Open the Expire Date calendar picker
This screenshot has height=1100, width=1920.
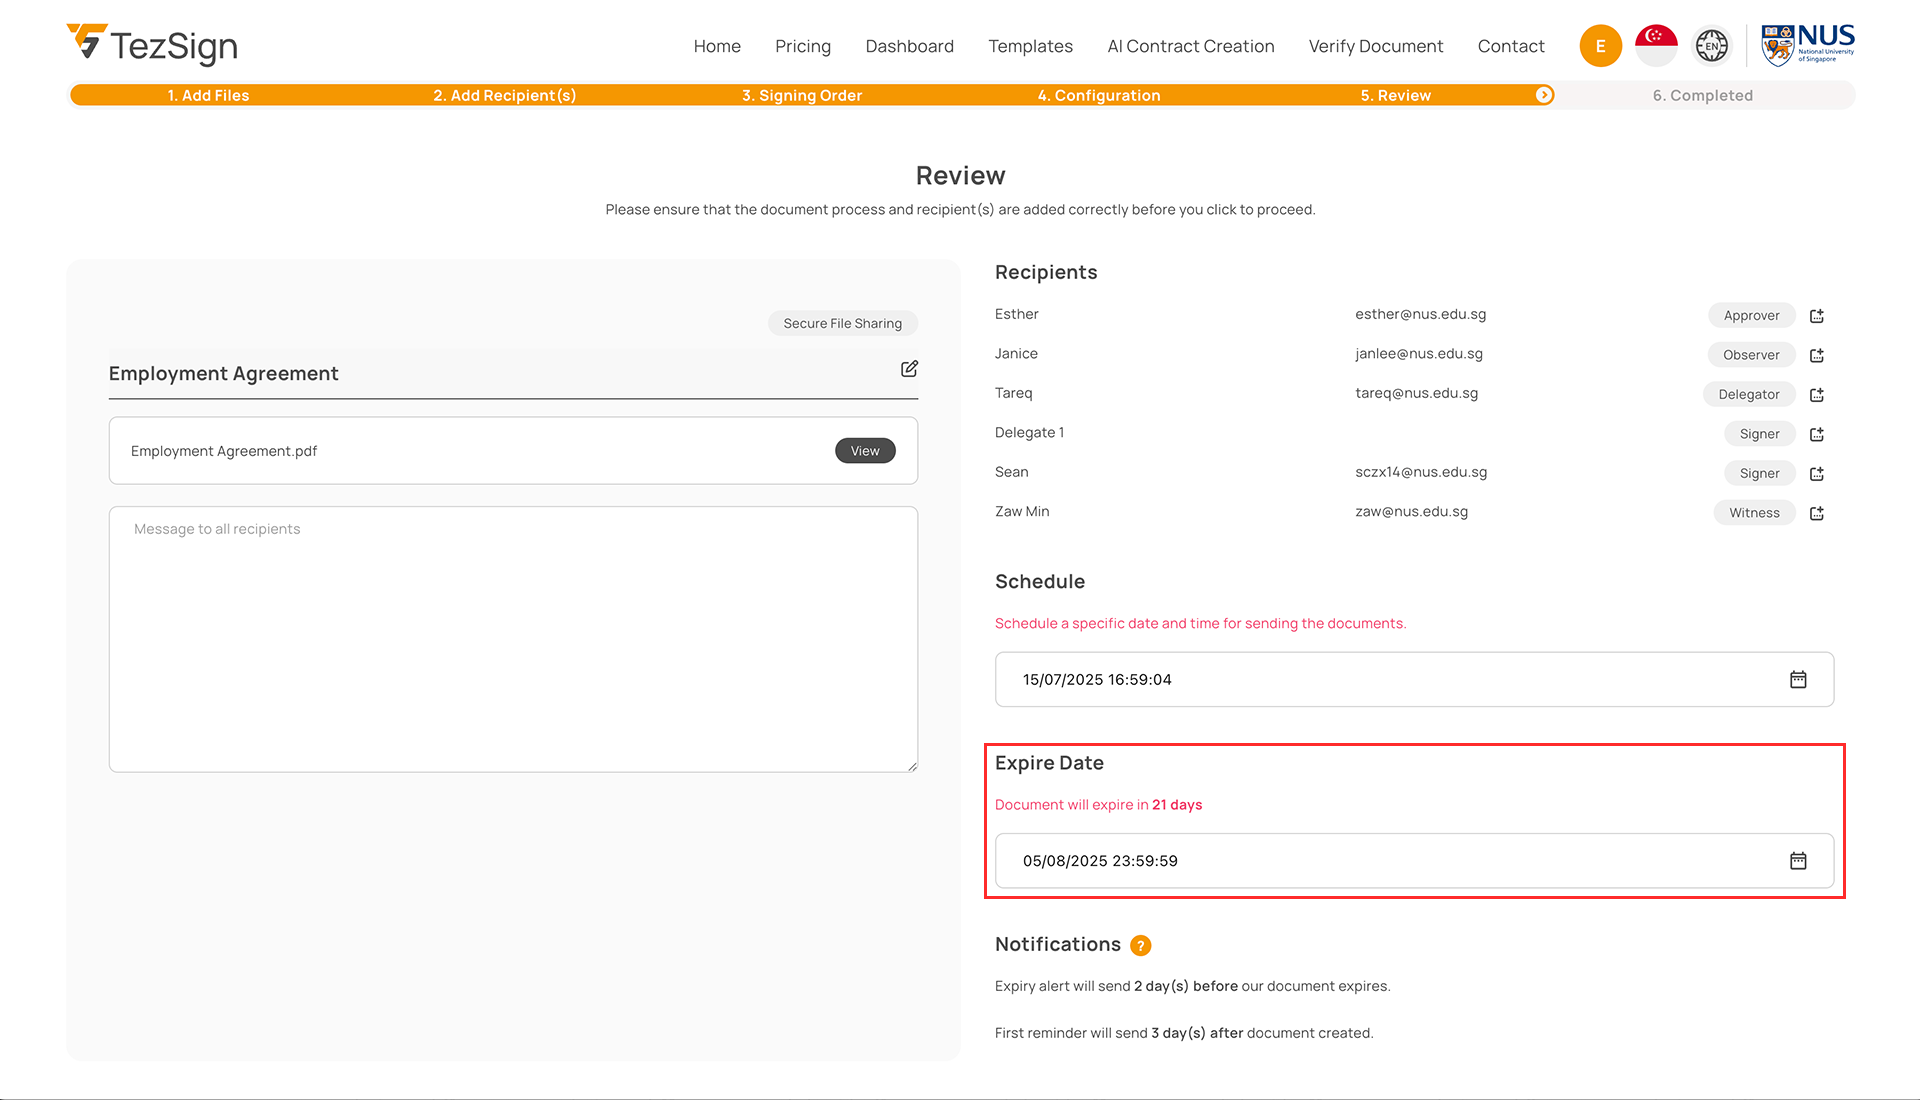pyautogui.click(x=1798, y=861)
